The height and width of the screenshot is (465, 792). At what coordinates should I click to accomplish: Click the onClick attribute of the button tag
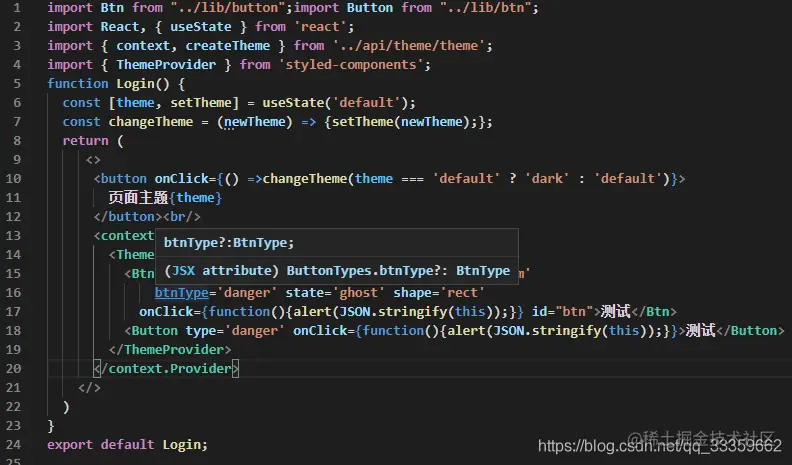coord(181,179)
